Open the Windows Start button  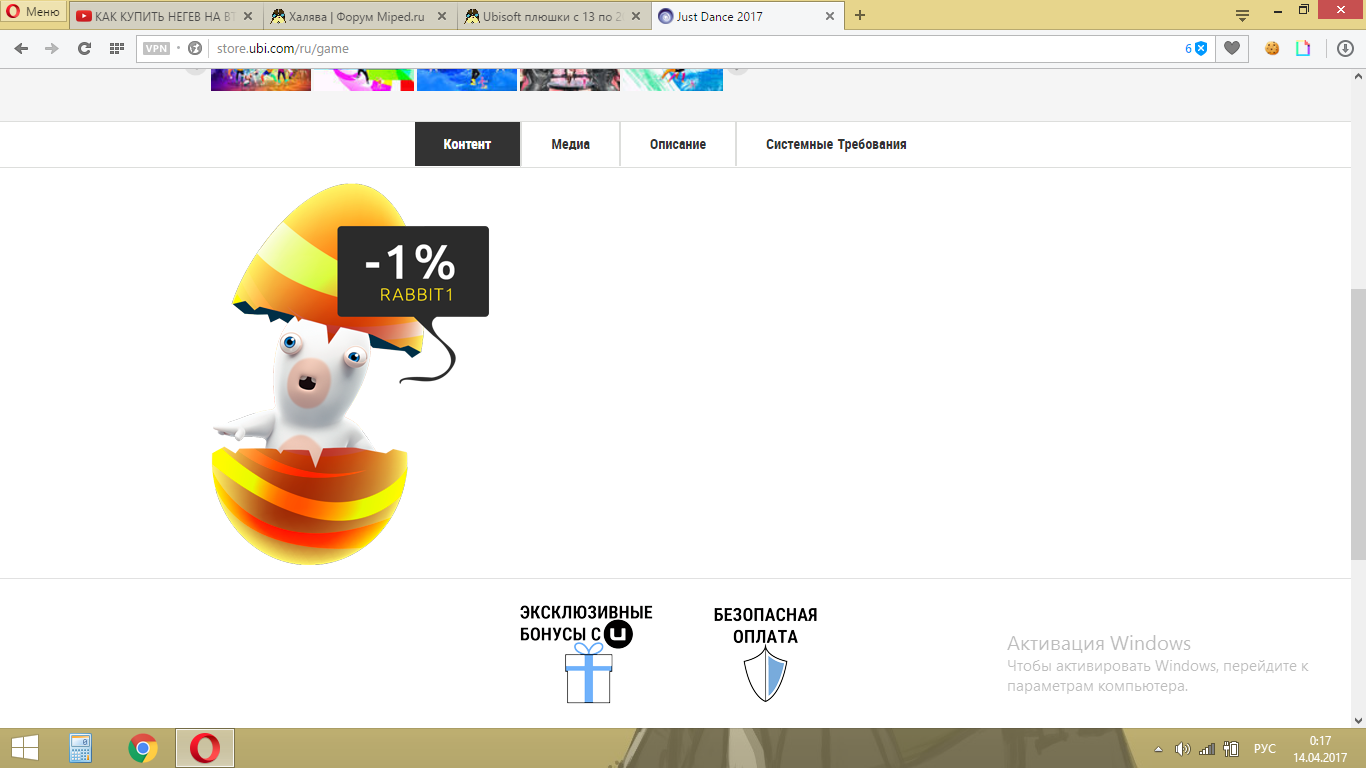point(25,748)
